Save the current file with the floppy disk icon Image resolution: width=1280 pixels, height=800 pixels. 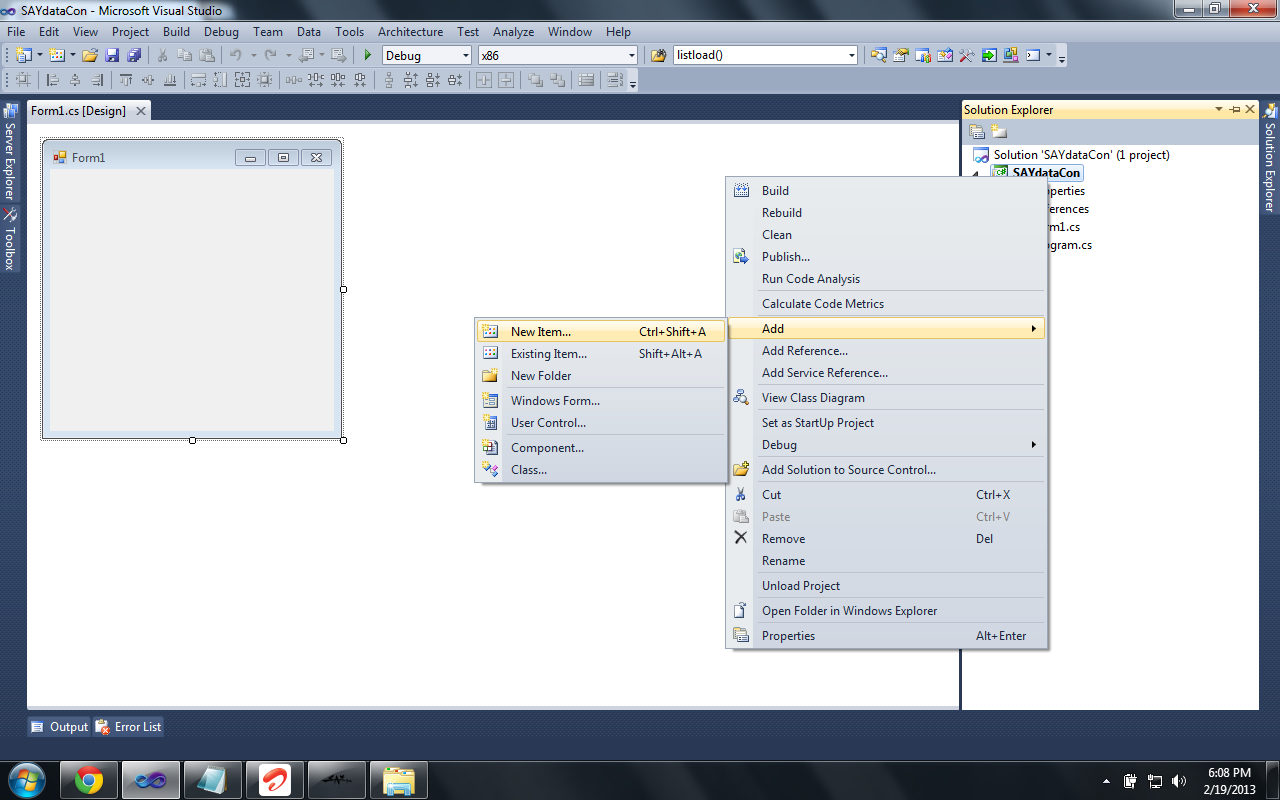click(112, 56)
